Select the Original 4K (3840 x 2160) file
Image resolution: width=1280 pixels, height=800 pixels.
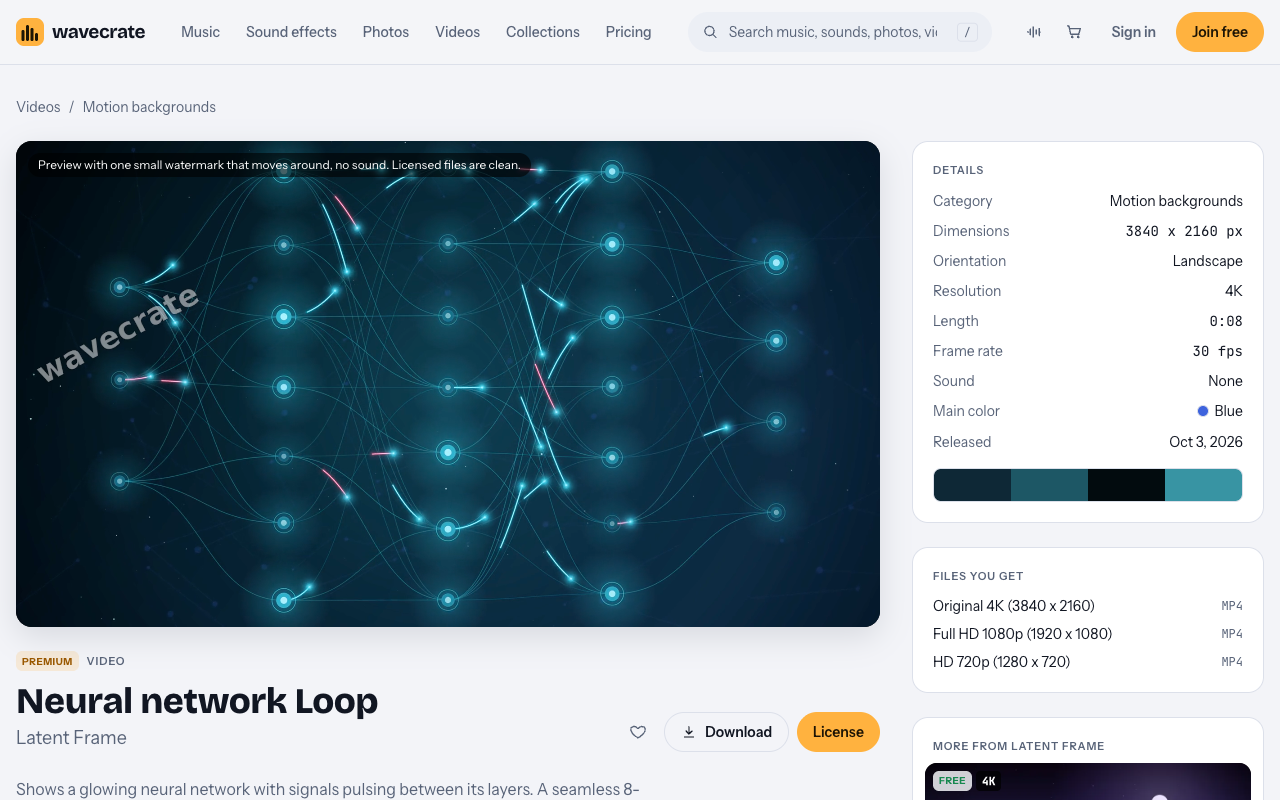[1088, 606]
